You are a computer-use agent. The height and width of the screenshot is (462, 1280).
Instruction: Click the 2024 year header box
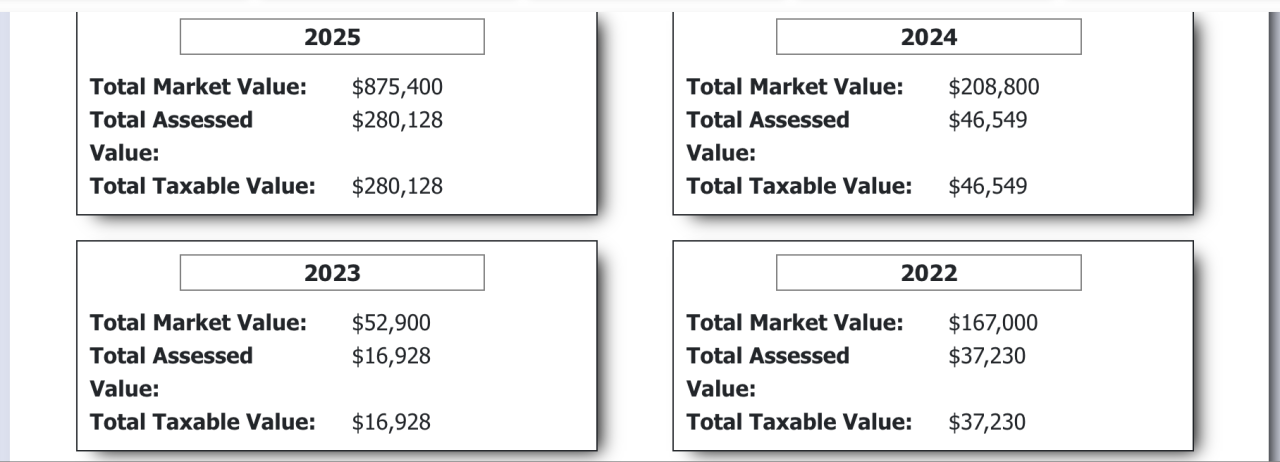[928, 37]
